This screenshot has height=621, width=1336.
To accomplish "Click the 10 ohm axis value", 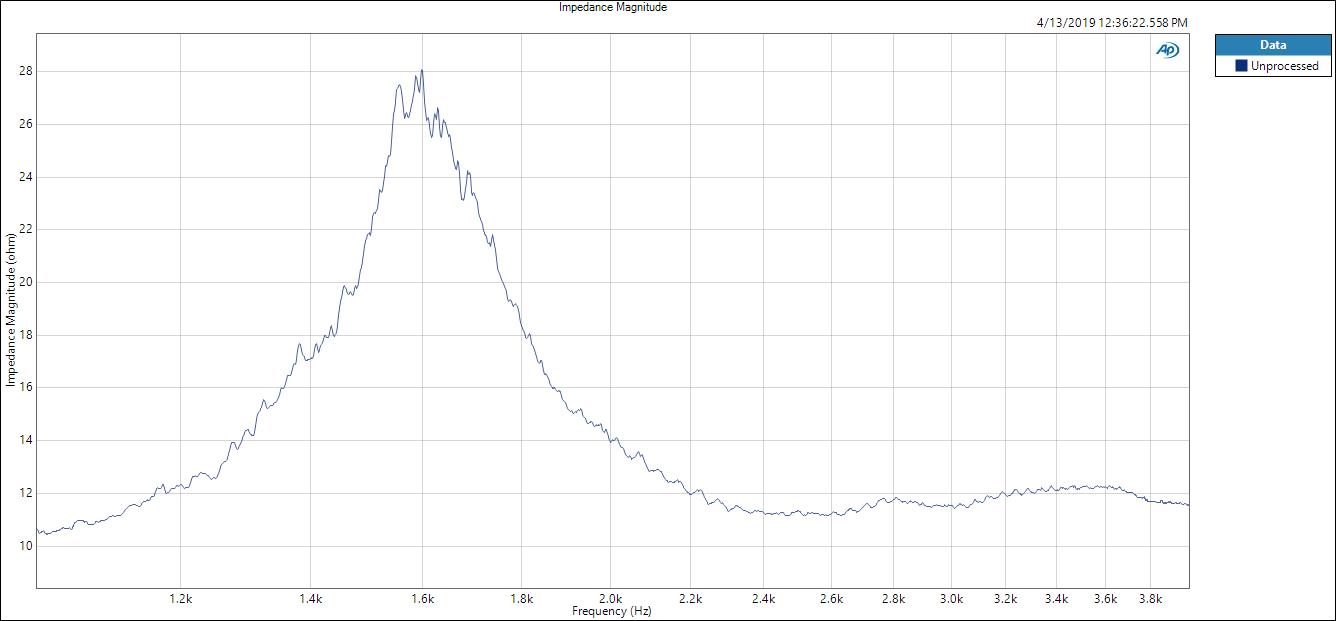I will [25, 545].
